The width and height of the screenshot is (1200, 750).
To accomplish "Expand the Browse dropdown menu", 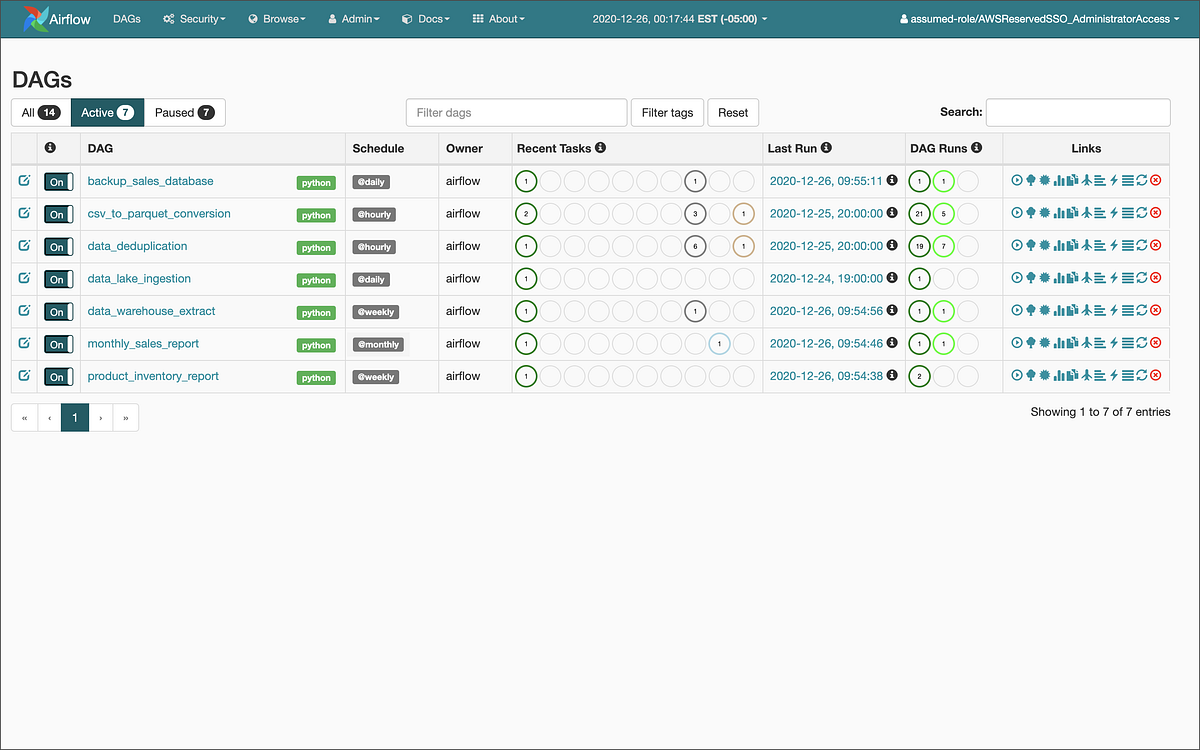I will 276,18.
